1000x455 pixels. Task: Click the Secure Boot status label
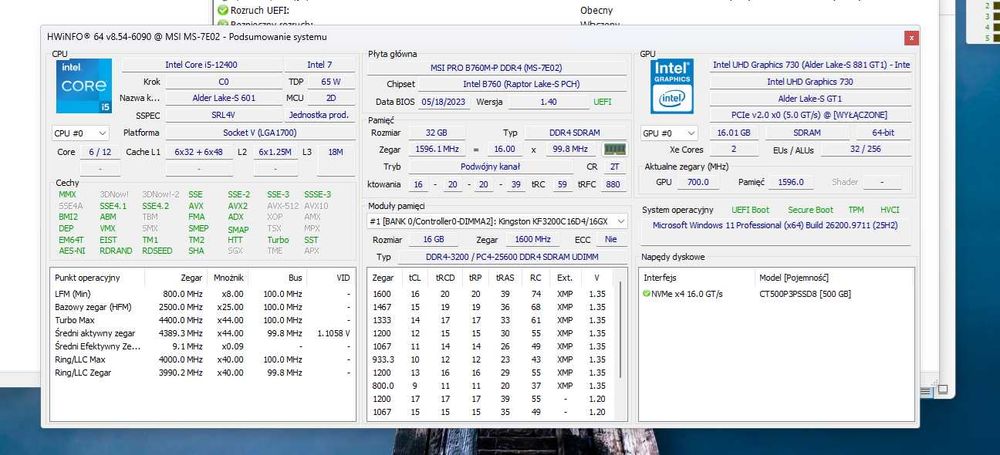click(810, 209)
